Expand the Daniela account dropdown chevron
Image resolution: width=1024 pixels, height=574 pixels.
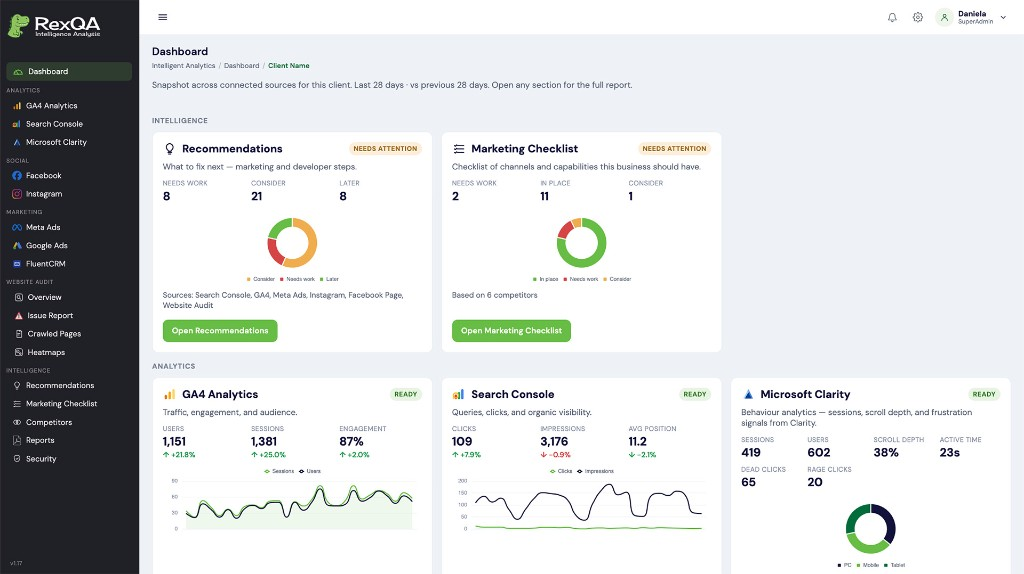[x=1003, y=18]
